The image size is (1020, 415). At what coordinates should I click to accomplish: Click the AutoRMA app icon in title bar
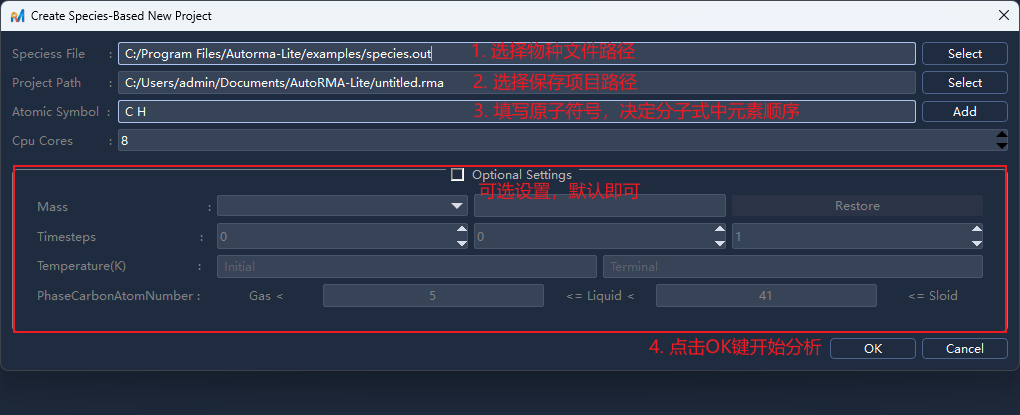point(17,16)
